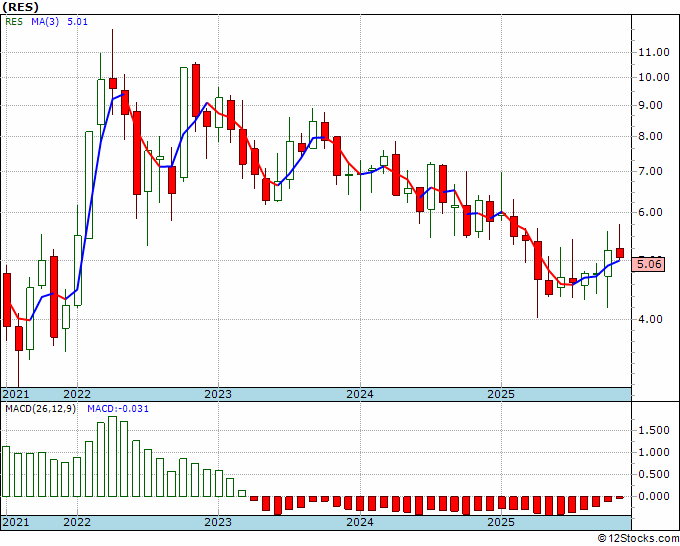
Task: Click the 2024 label on price chart axis
Action: (x=360, y=394)
